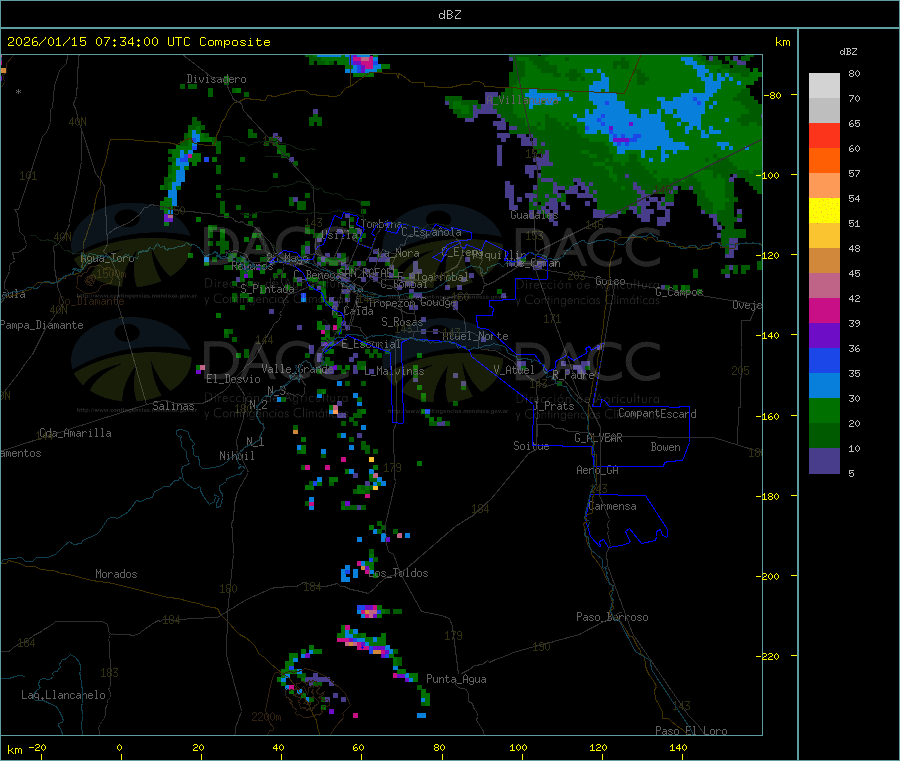The width and height of the screenshot is (900, 761).
Task: Click the Cda_Amarilla map label
Action: coord(75,433)
